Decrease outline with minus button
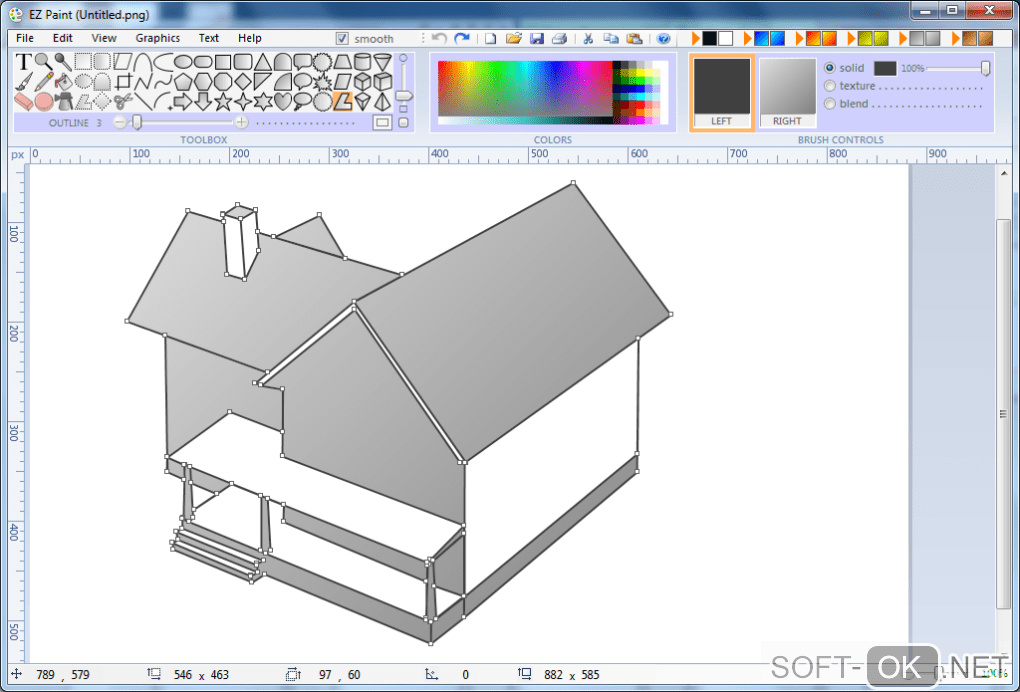Screen dimensions: 1020x692 click(119, 122)
